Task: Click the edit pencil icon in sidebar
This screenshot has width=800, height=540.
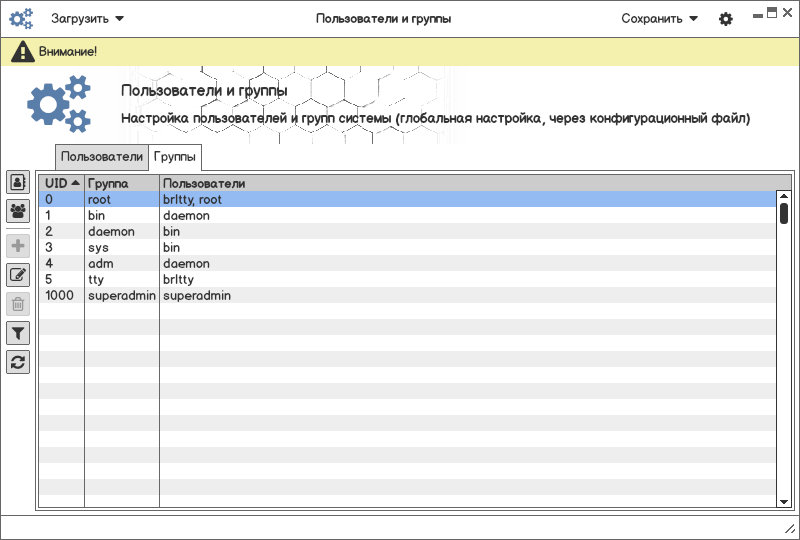Action: pos(18,275)
